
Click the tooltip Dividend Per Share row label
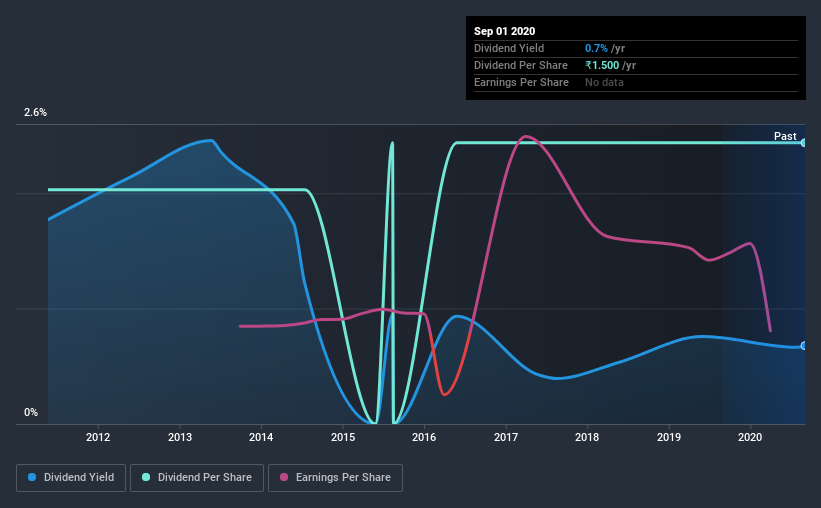pos(520,65)
